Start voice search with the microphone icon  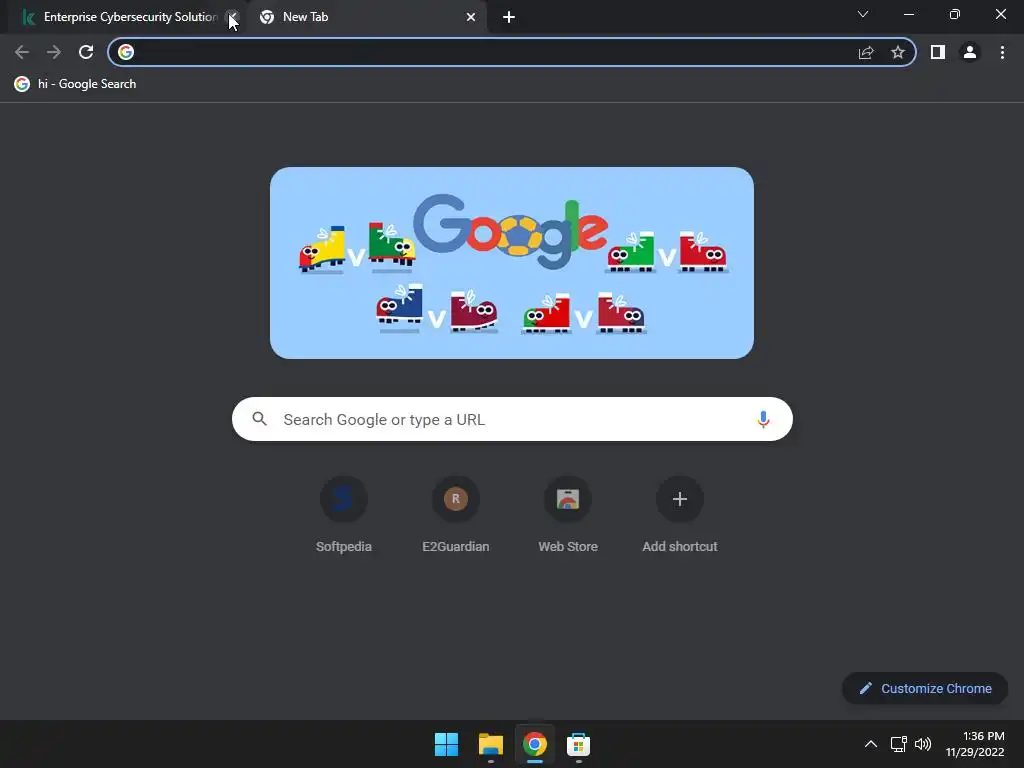(x=763, y=419)
